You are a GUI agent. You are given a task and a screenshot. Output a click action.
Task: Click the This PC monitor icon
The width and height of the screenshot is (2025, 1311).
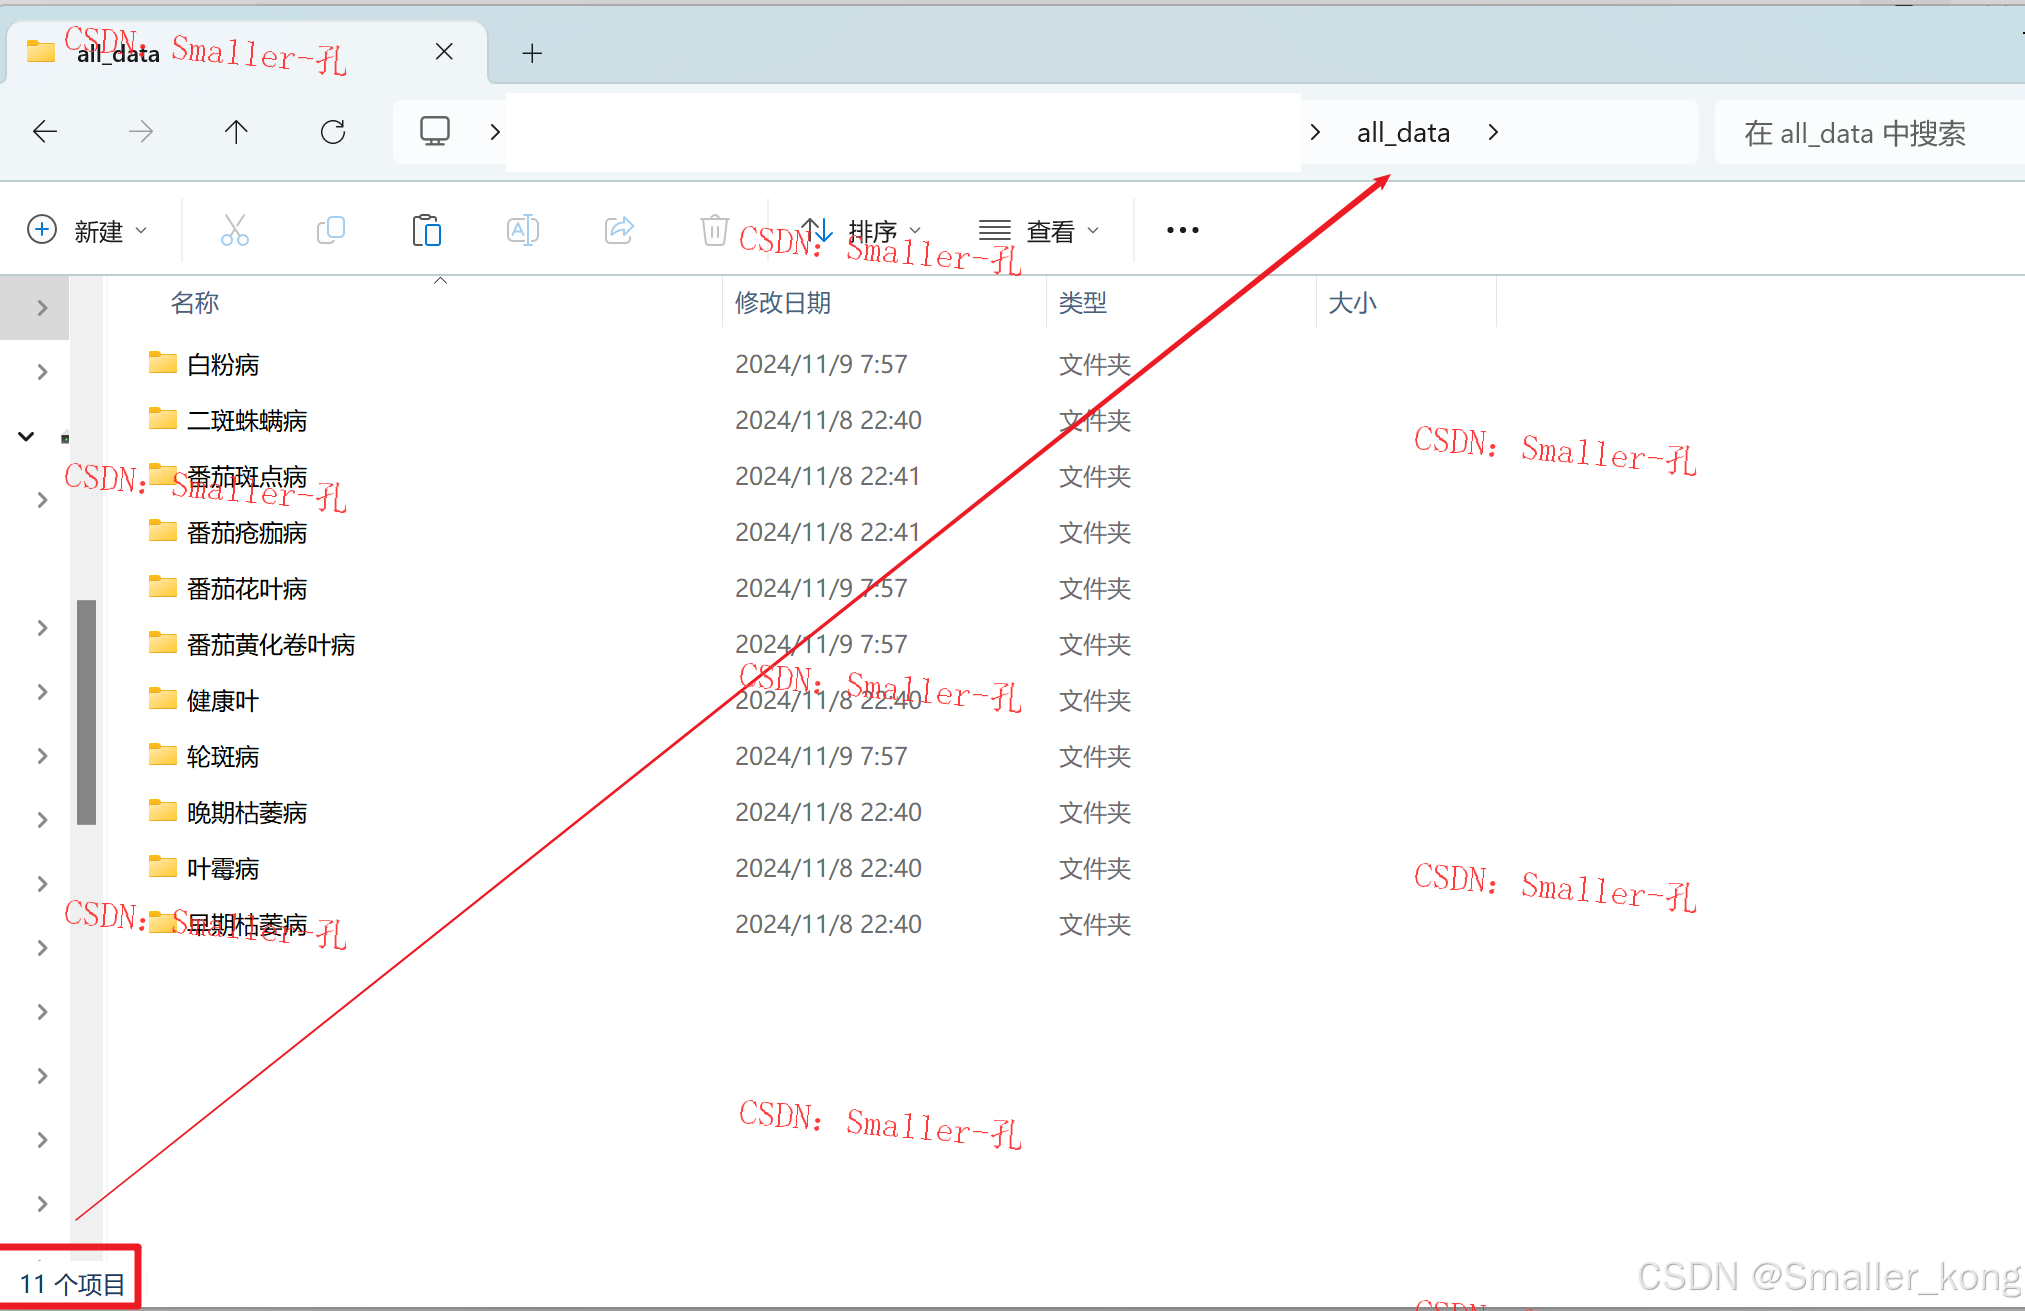[x=435, y=132]
